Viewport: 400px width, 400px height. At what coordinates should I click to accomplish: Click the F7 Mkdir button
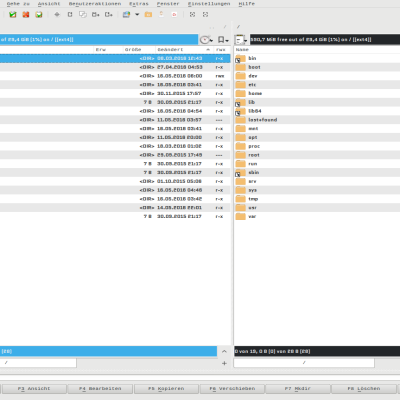pos(298,389)
